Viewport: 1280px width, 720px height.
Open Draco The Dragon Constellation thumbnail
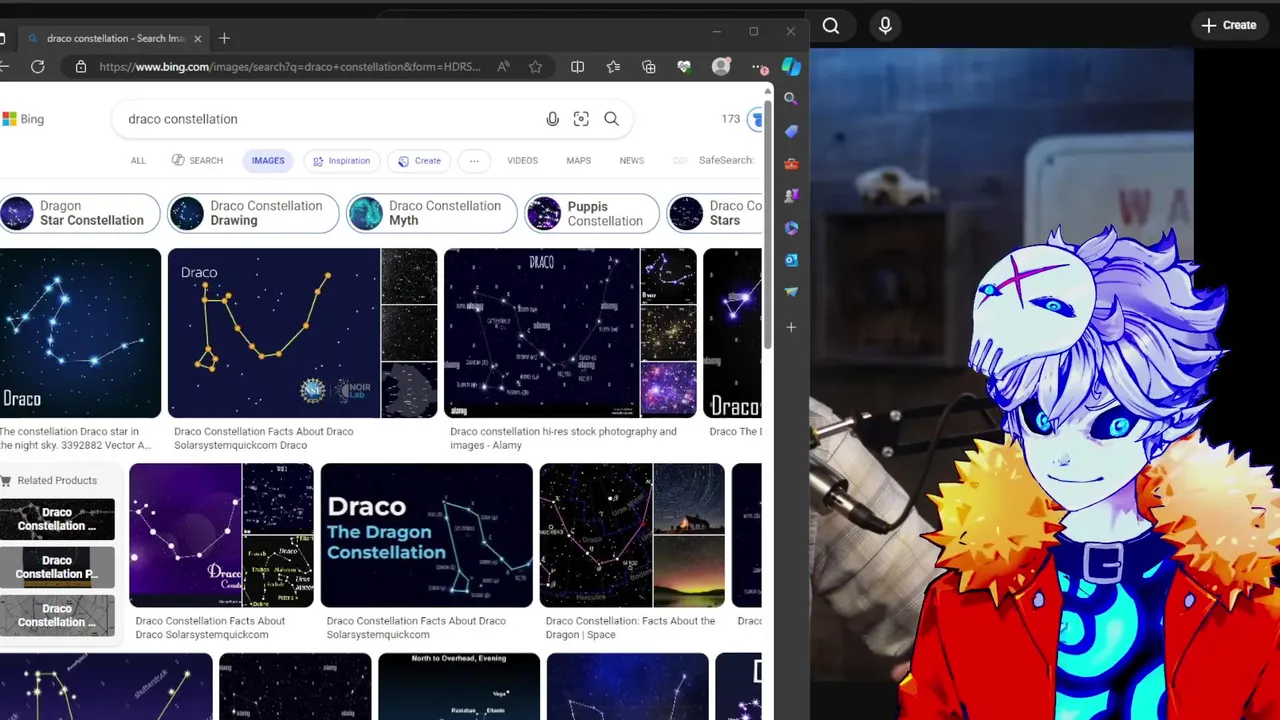[x=426, y=535]
